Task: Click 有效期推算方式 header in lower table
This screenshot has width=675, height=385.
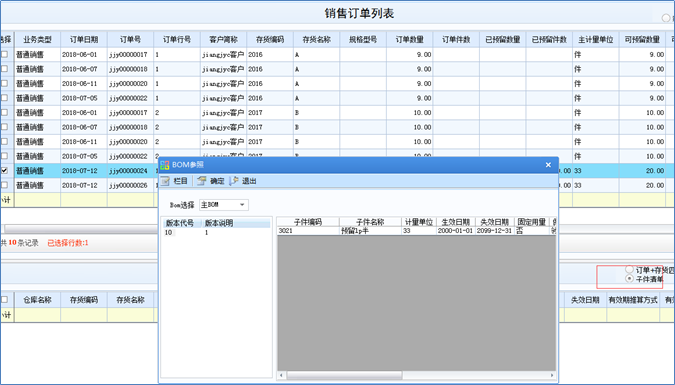Action: click(x=633, y=300)
